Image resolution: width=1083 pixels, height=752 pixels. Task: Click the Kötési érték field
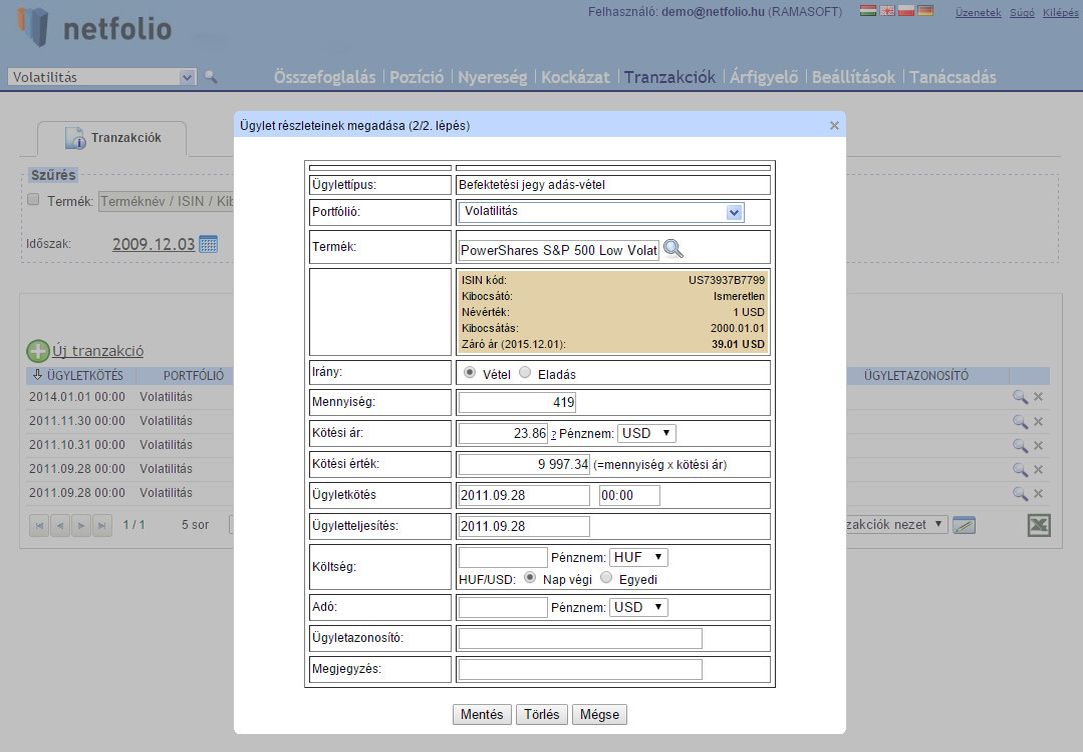tap(524, 464)
